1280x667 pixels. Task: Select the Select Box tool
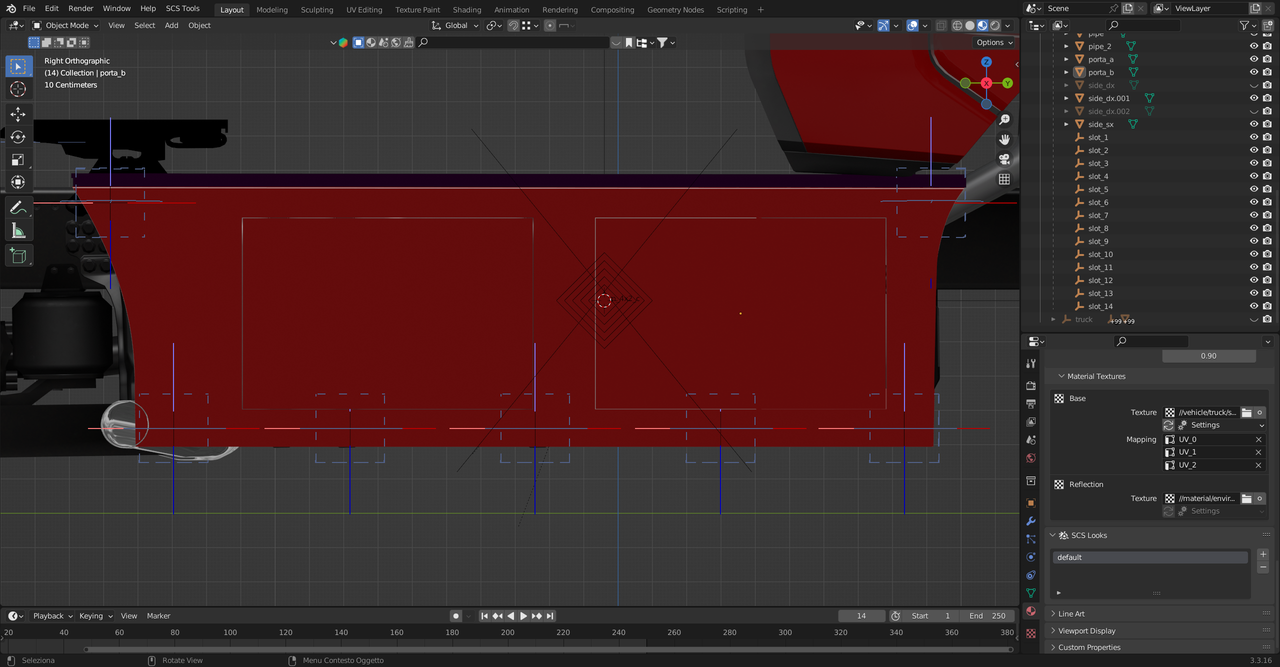18,66
